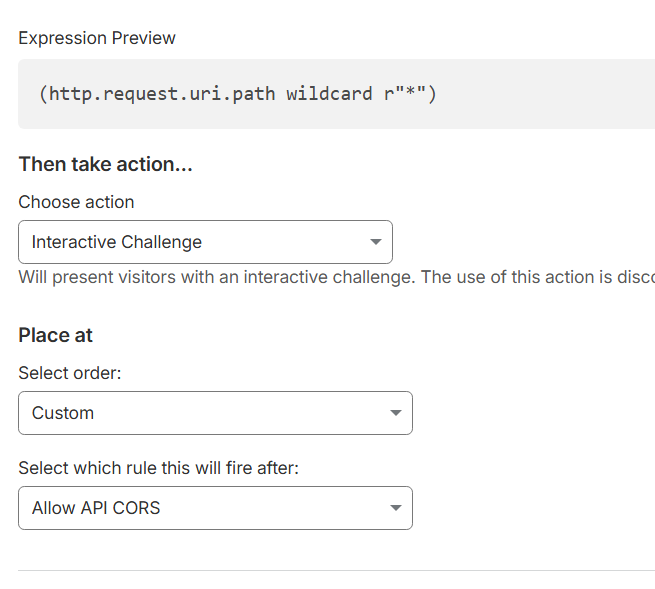
Task: Click the "Then take action..." heading
Action: (x=105, y=164)
